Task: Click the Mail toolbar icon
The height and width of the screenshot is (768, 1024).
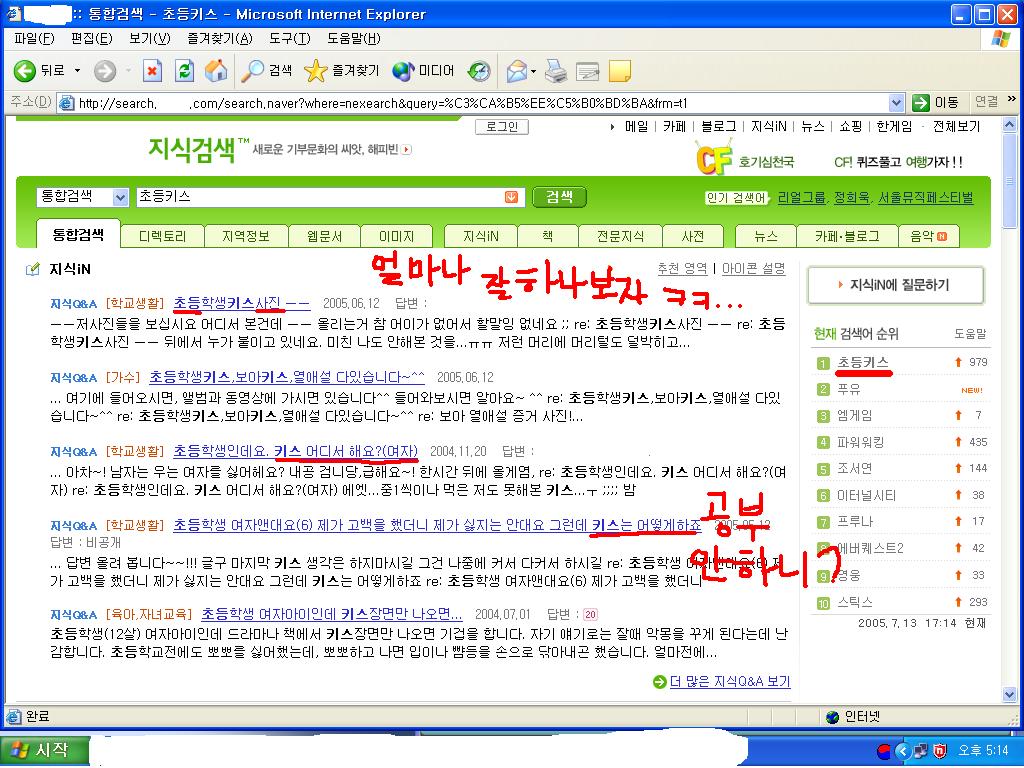Action: coord(517,71)
